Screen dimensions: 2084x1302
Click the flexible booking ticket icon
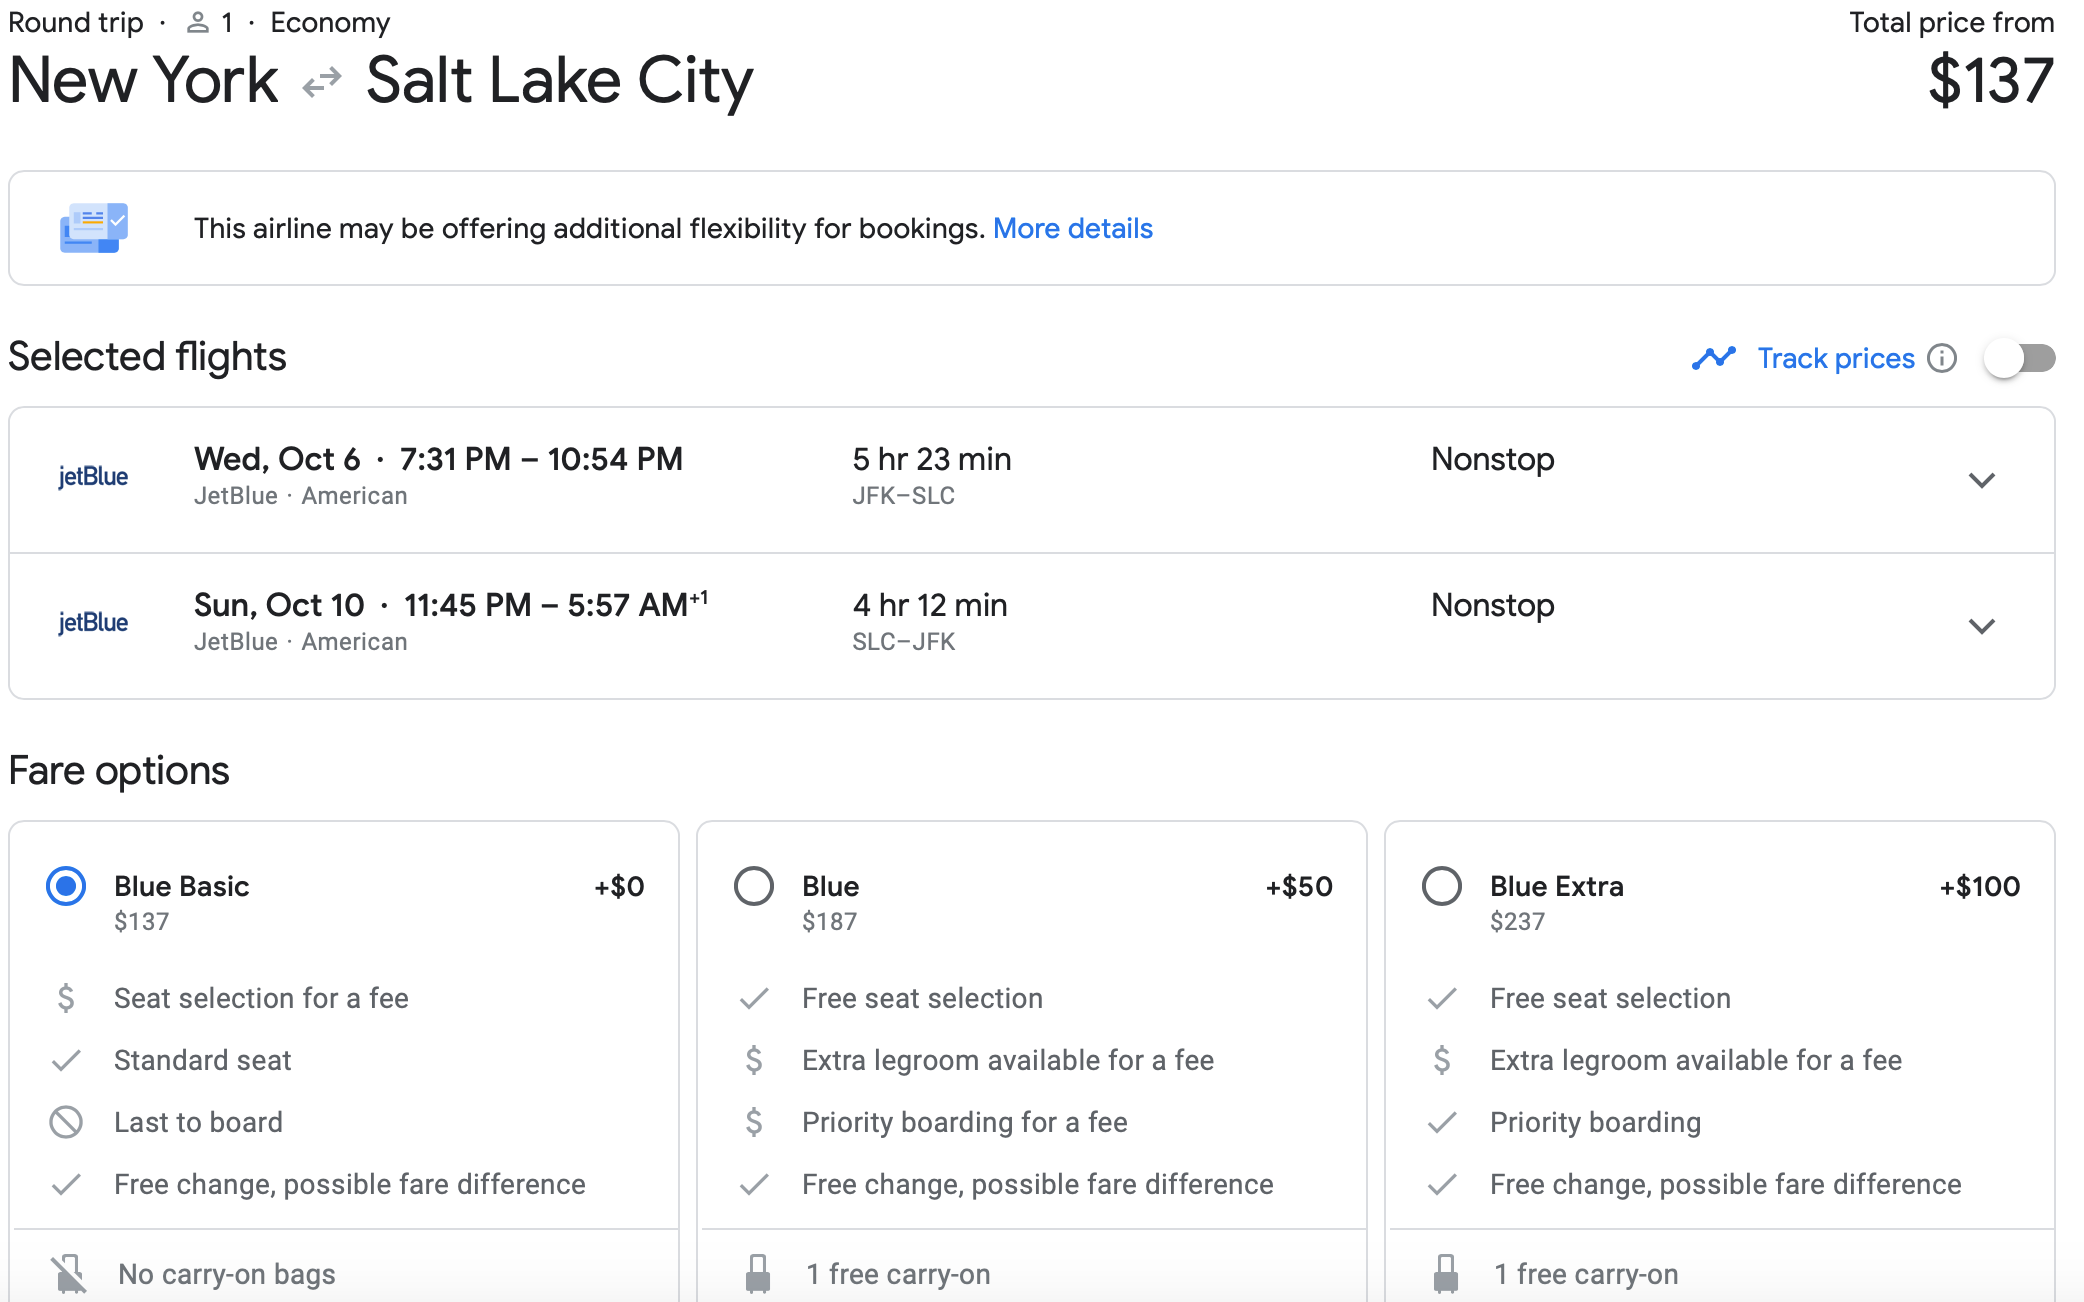(x=93, y=228)
